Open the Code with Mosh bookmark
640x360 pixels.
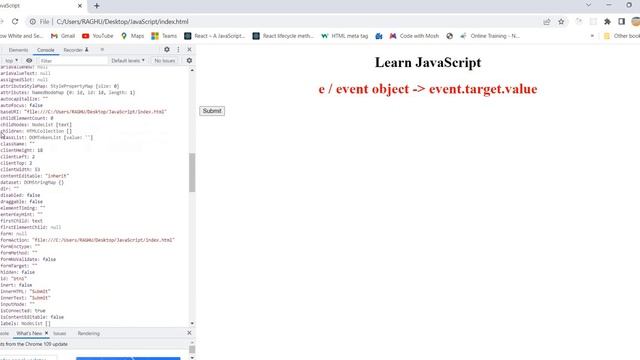tap(414, 36)
